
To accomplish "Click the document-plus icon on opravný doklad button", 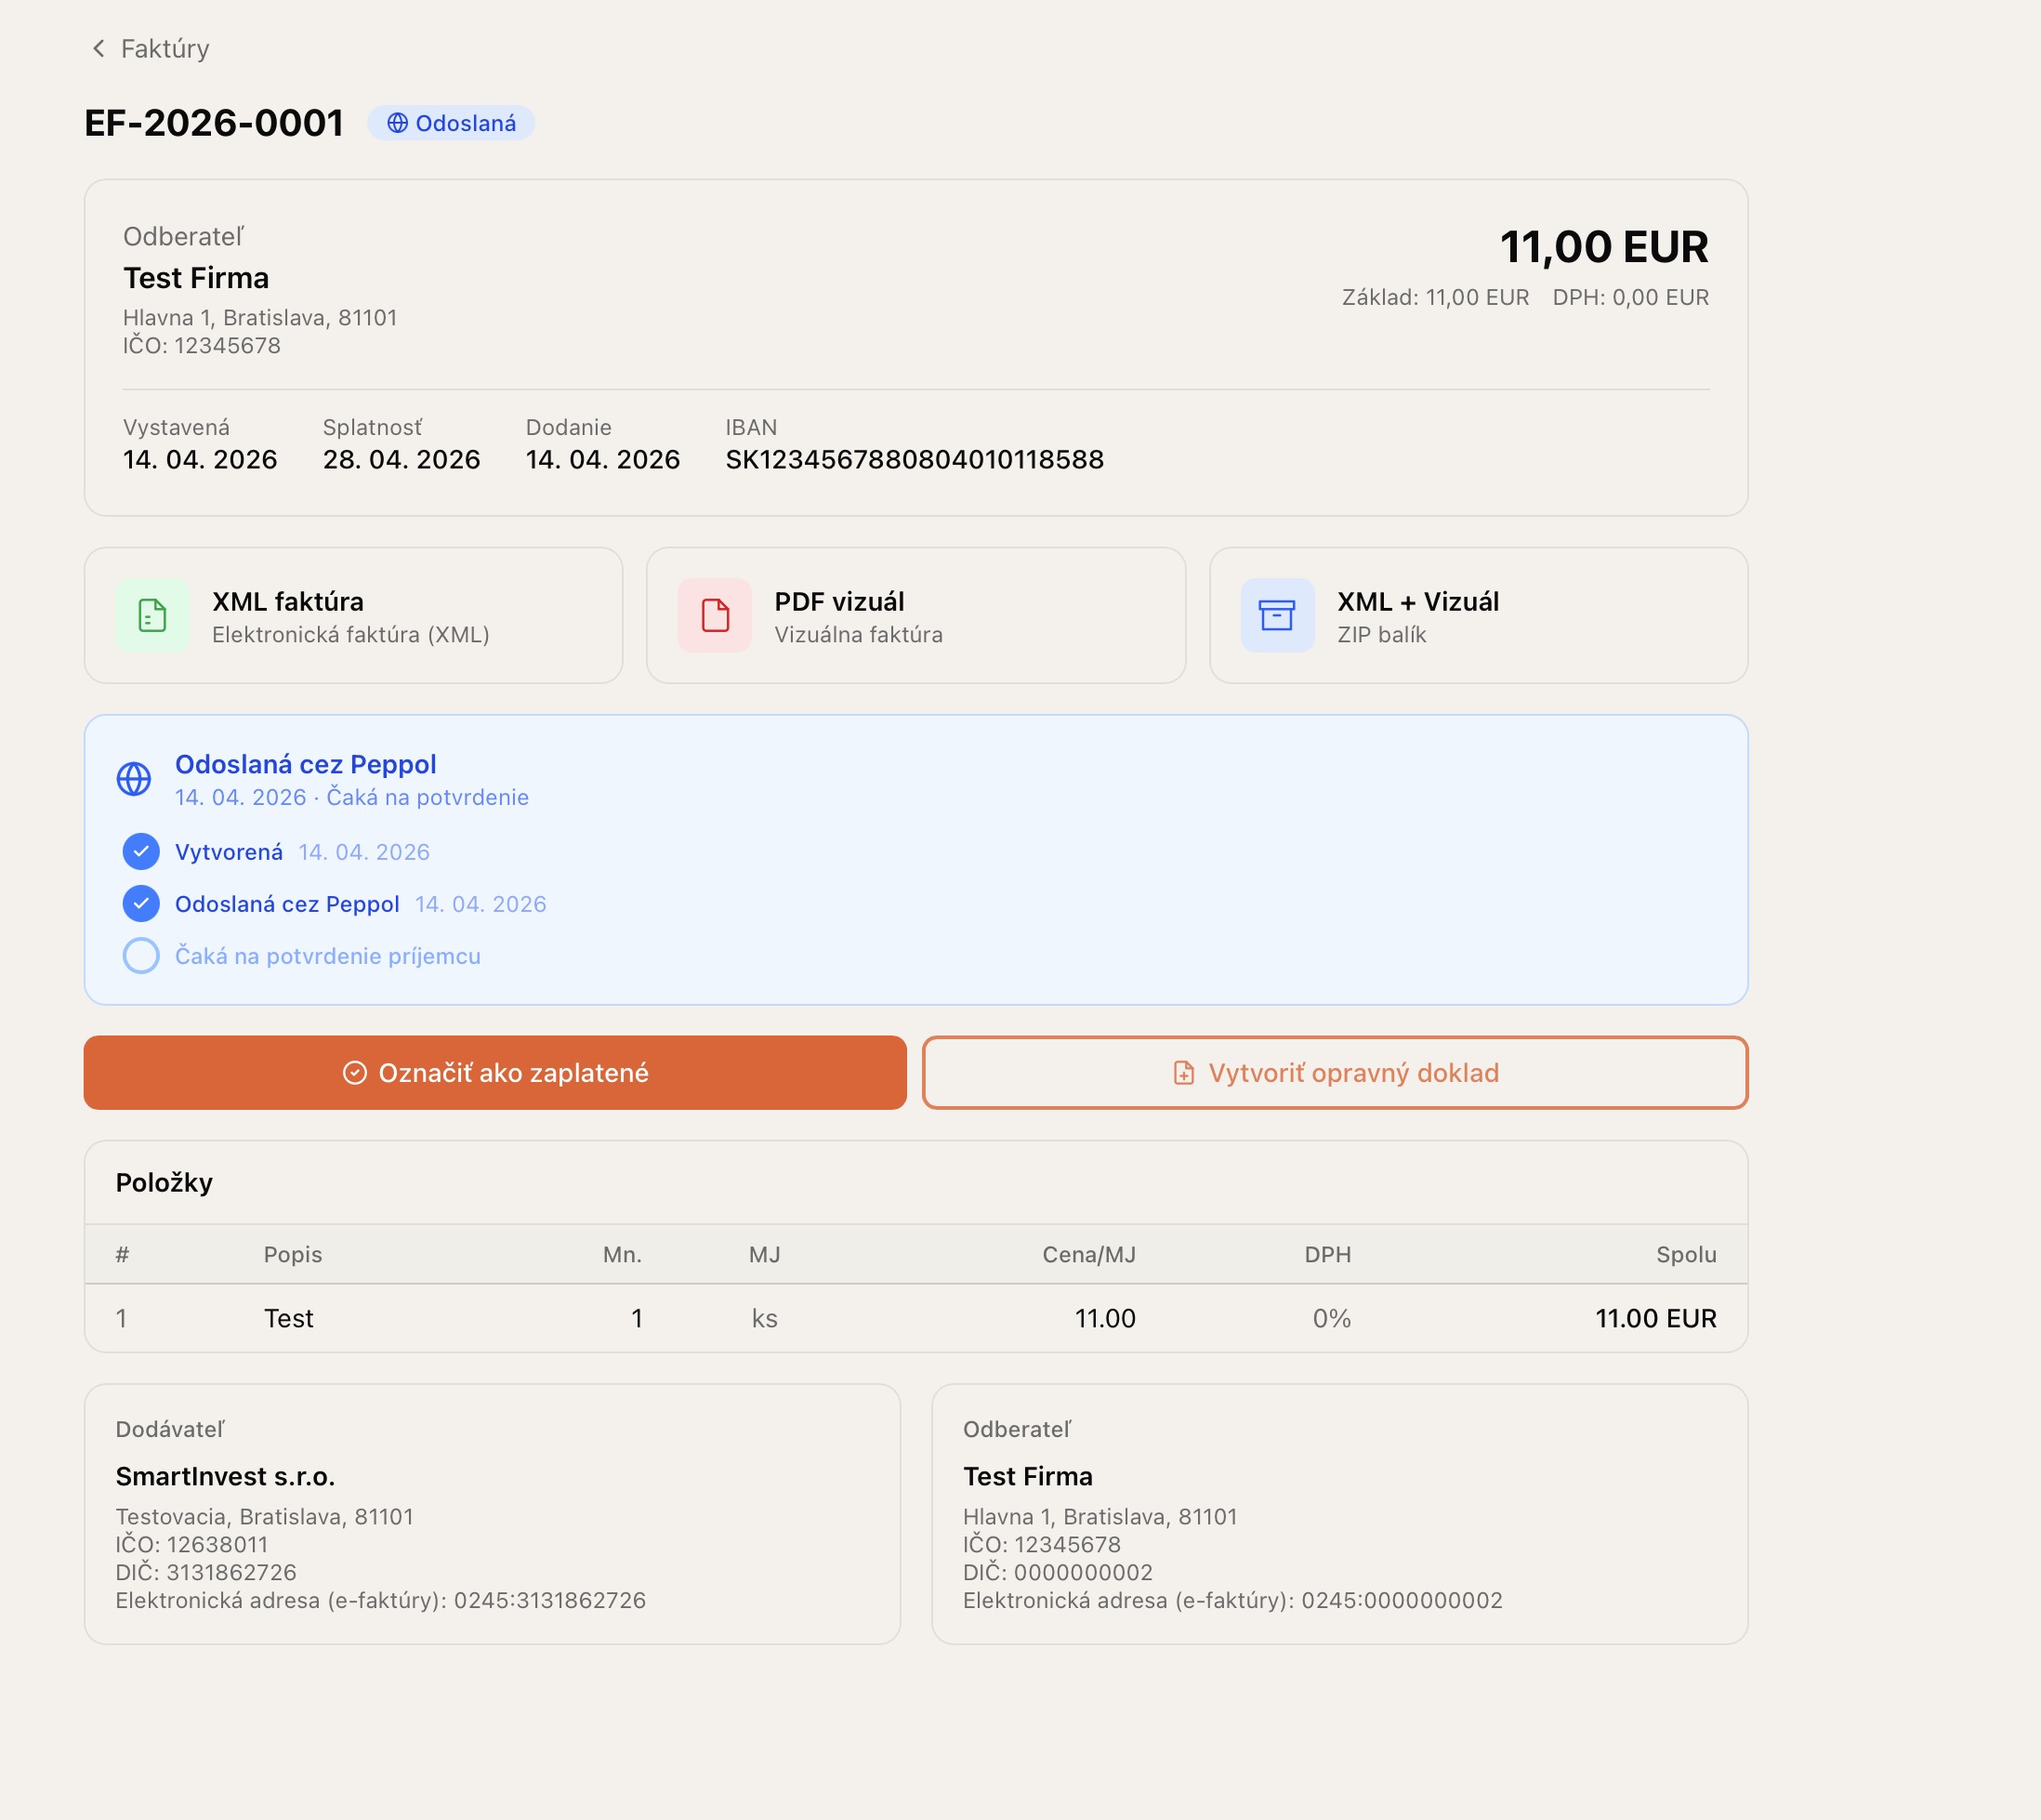I will pos(1183,1073).
